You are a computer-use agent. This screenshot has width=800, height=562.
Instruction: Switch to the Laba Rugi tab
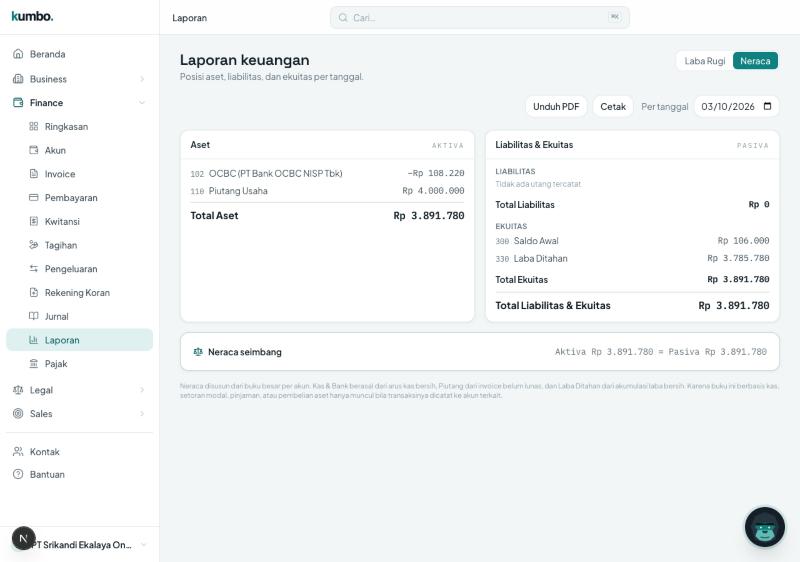coord(705,61)
